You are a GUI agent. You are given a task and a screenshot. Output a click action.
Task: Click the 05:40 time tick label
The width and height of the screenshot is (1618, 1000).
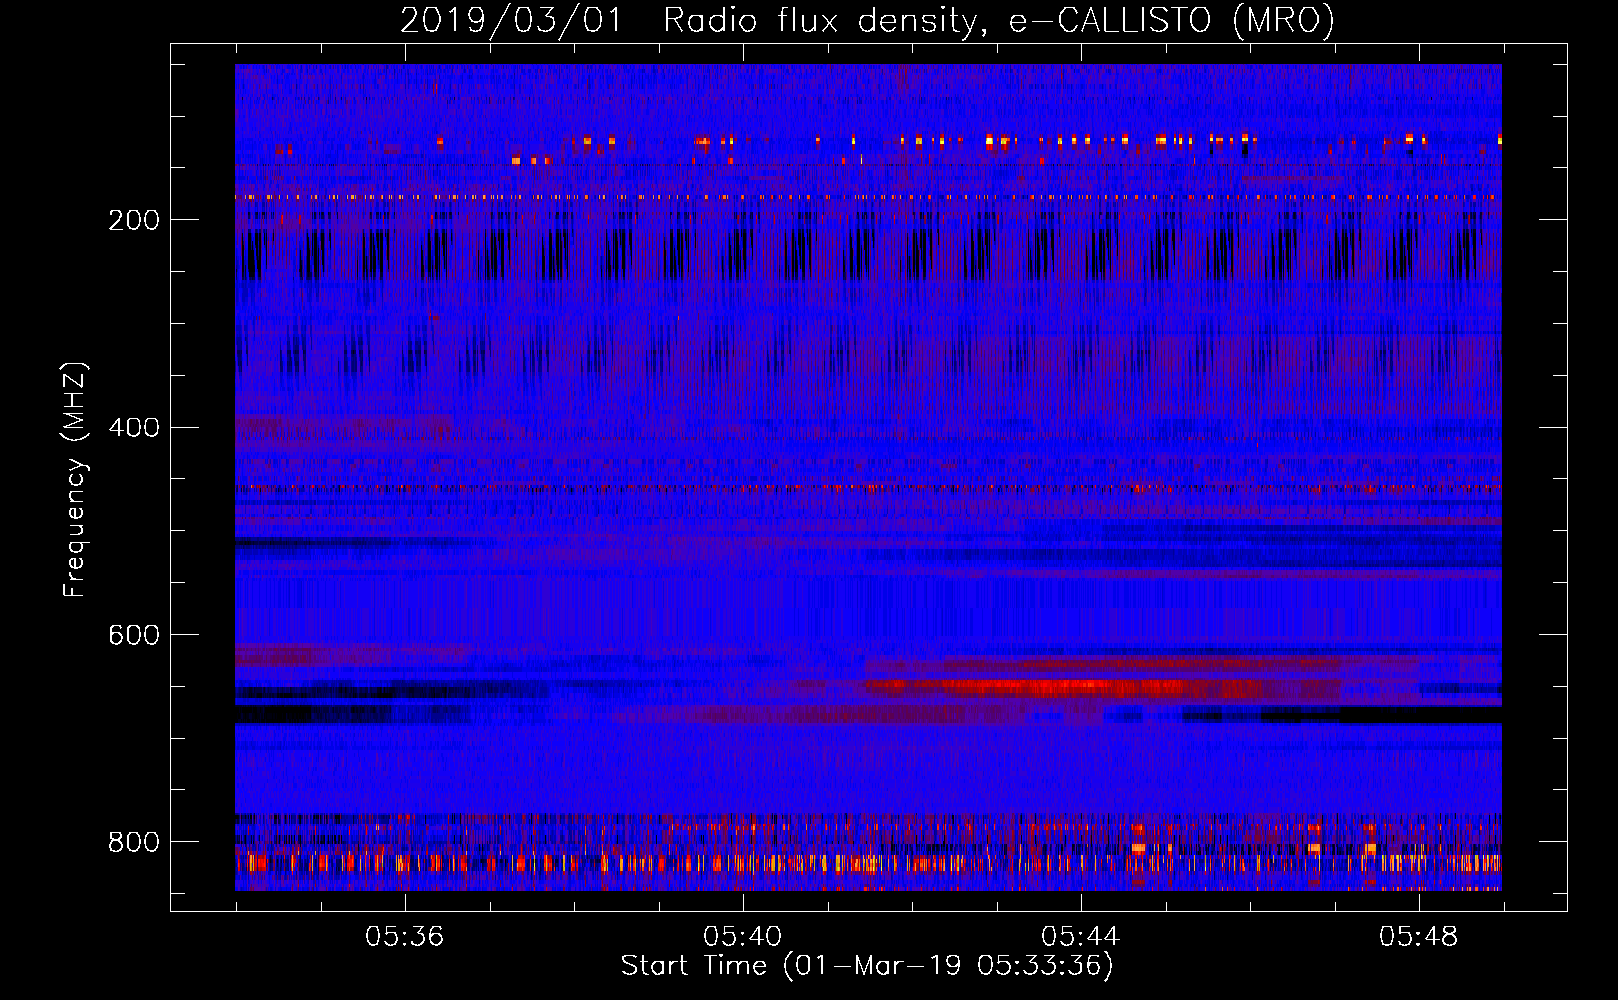(x=742, y=937)
